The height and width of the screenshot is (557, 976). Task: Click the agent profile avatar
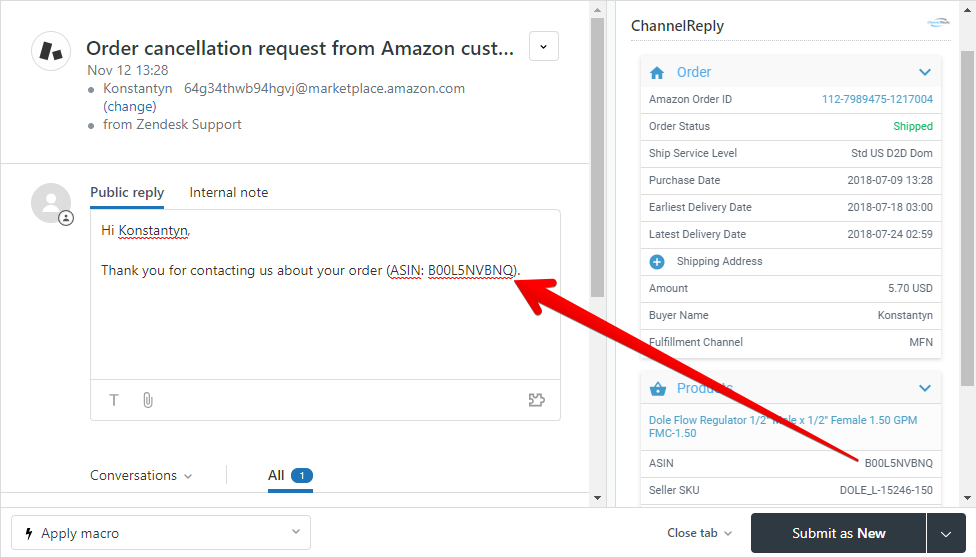(x=51, y=203)
